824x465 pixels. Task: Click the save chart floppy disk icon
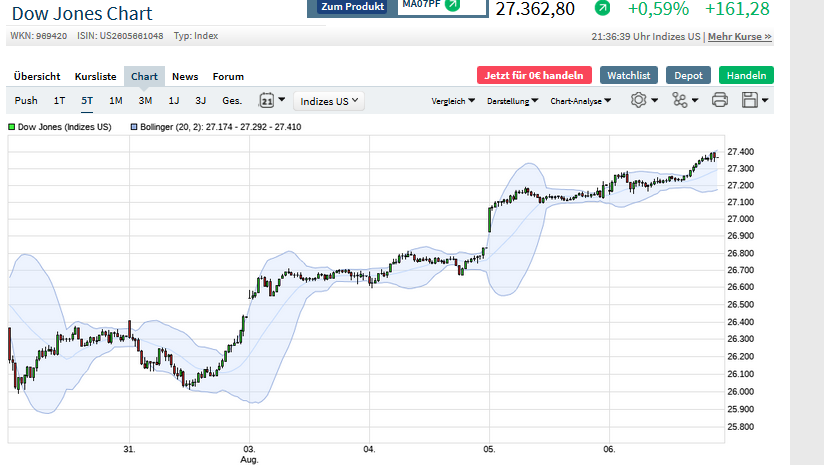(750, 100)
